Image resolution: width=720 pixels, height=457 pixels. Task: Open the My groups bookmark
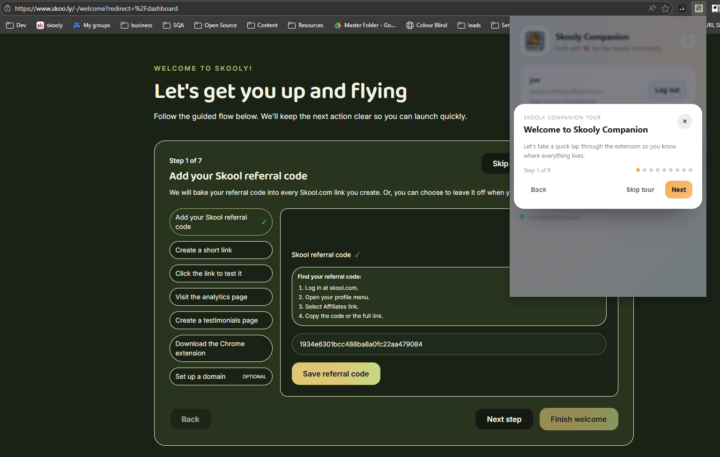[91, 25]
